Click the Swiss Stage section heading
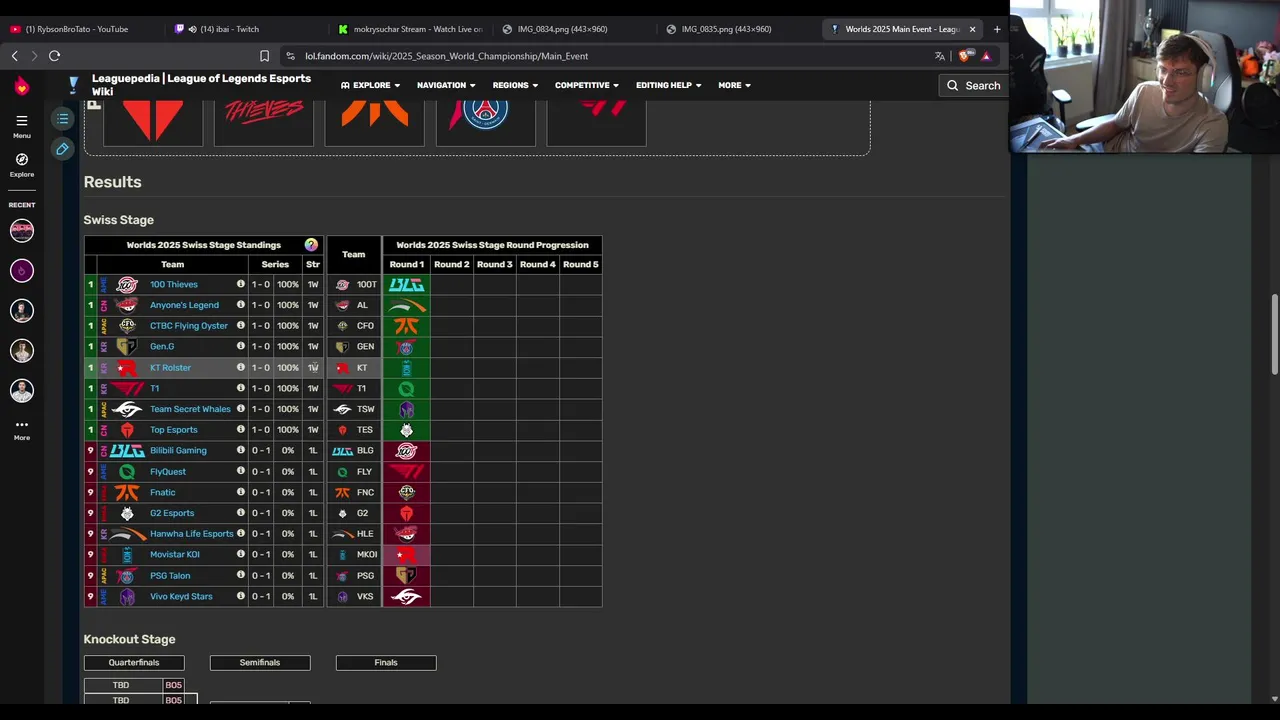Screen dimensions: 1280x720 click(x=119, y=220)
